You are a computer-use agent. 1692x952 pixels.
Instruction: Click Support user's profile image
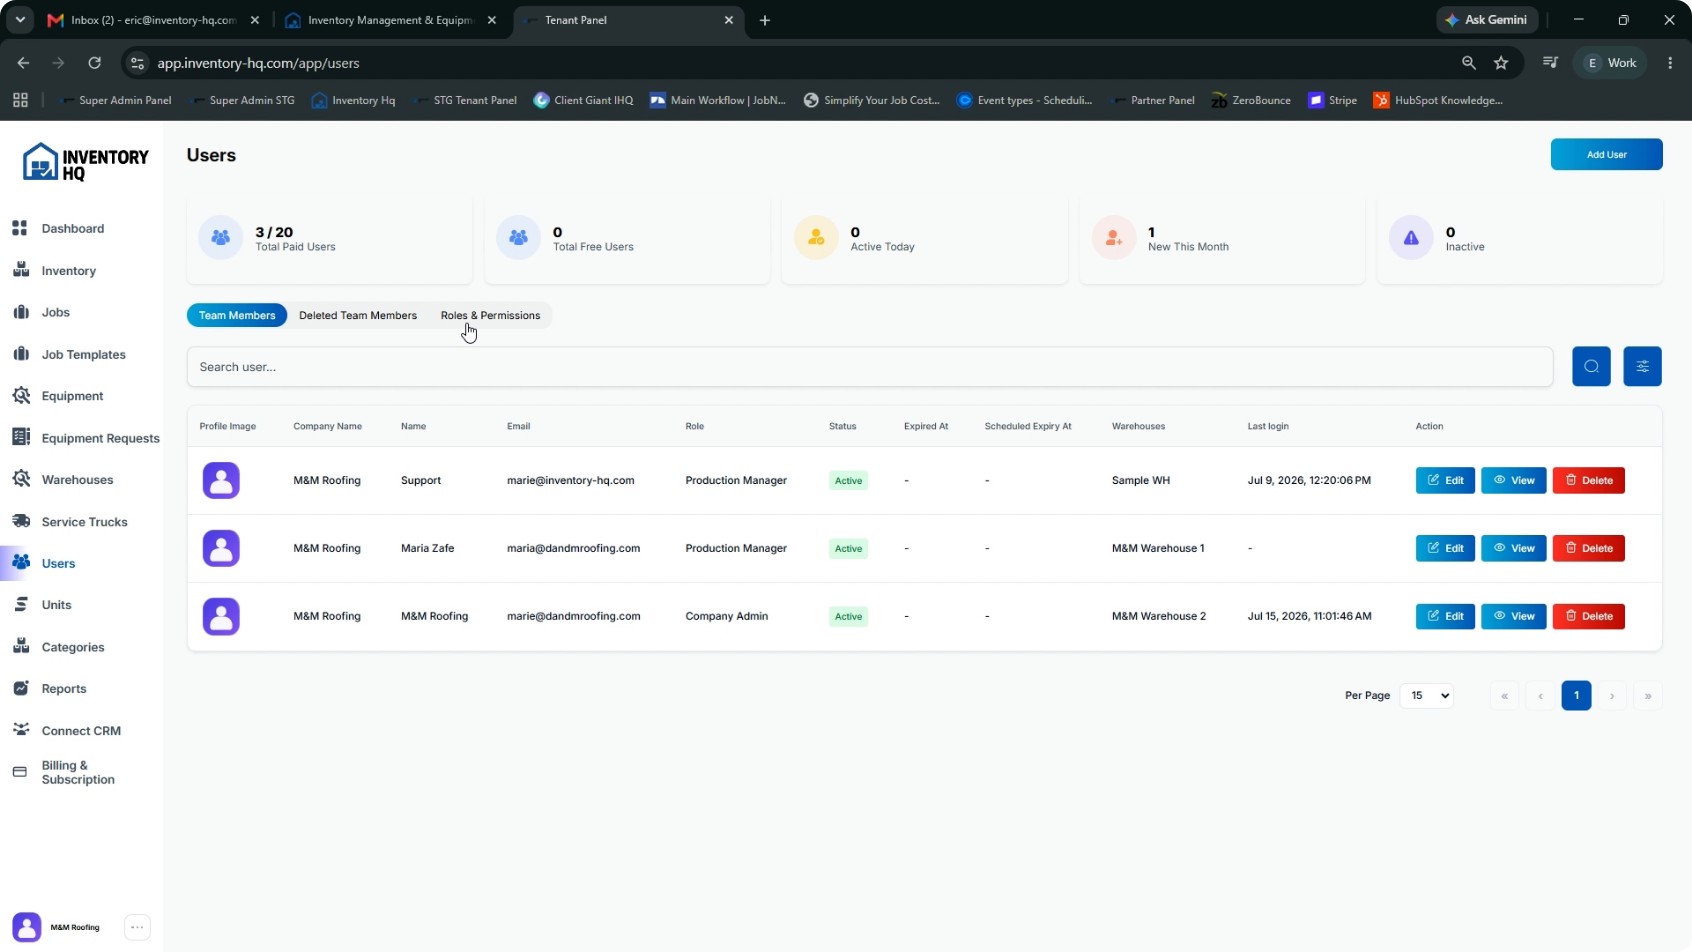[x=221, y=480]
